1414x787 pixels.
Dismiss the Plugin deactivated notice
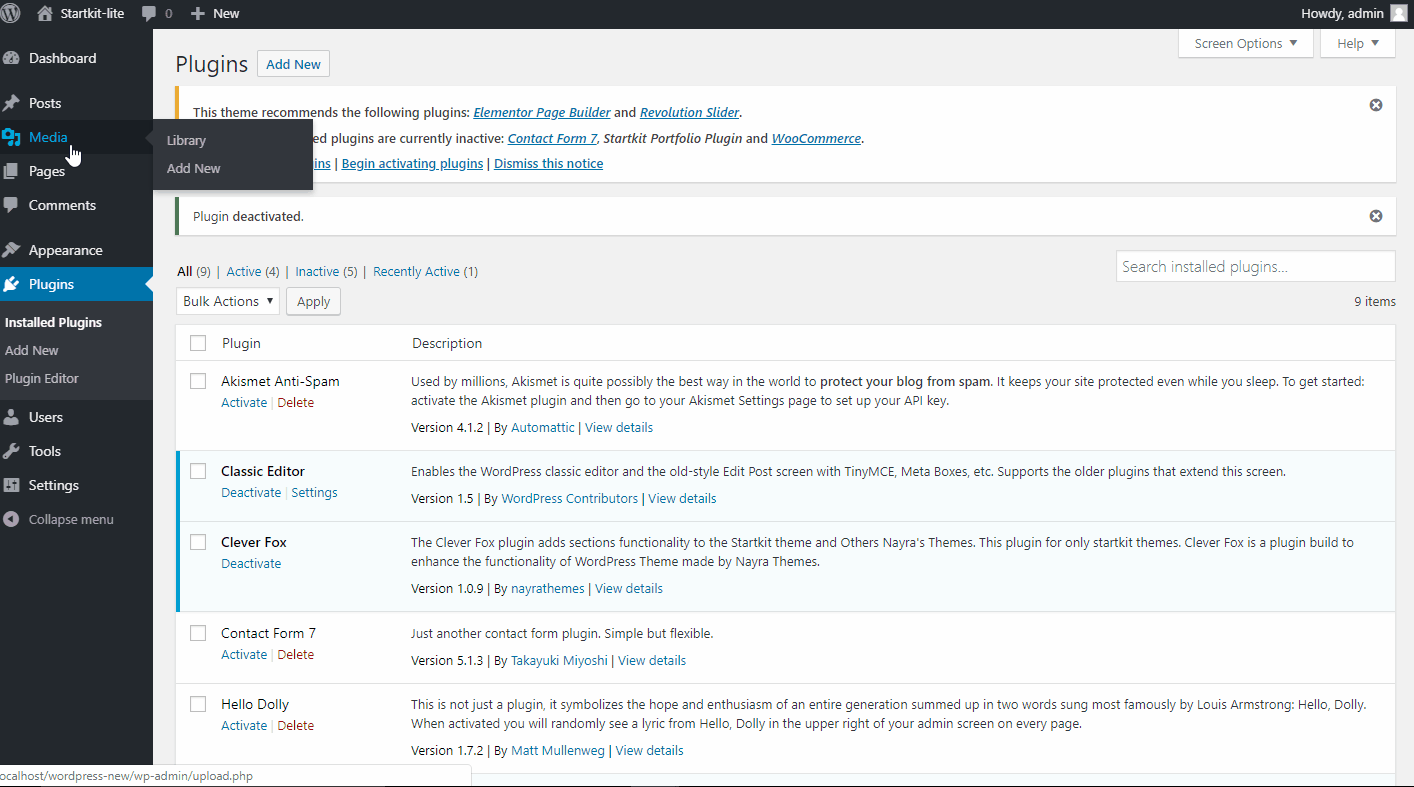[x=1376, y=216]
